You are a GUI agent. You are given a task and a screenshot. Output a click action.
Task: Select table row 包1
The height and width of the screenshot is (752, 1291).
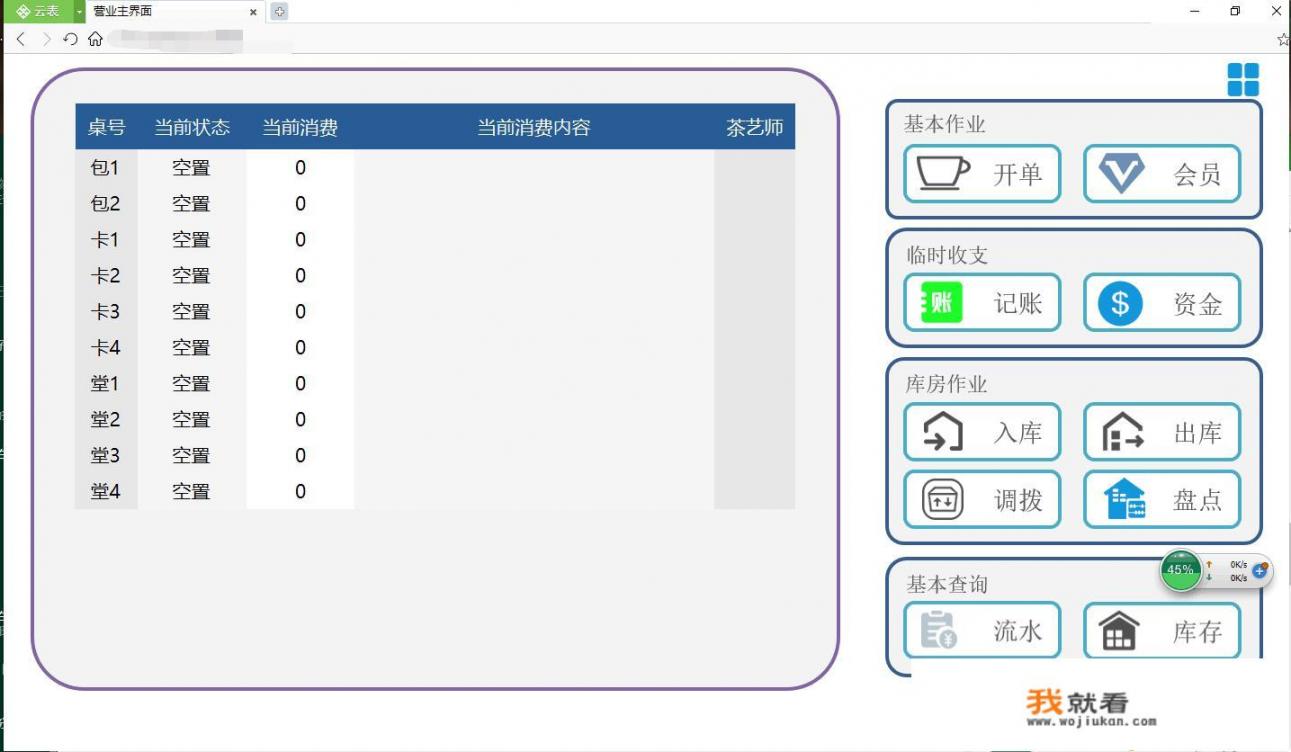point(435,168)
